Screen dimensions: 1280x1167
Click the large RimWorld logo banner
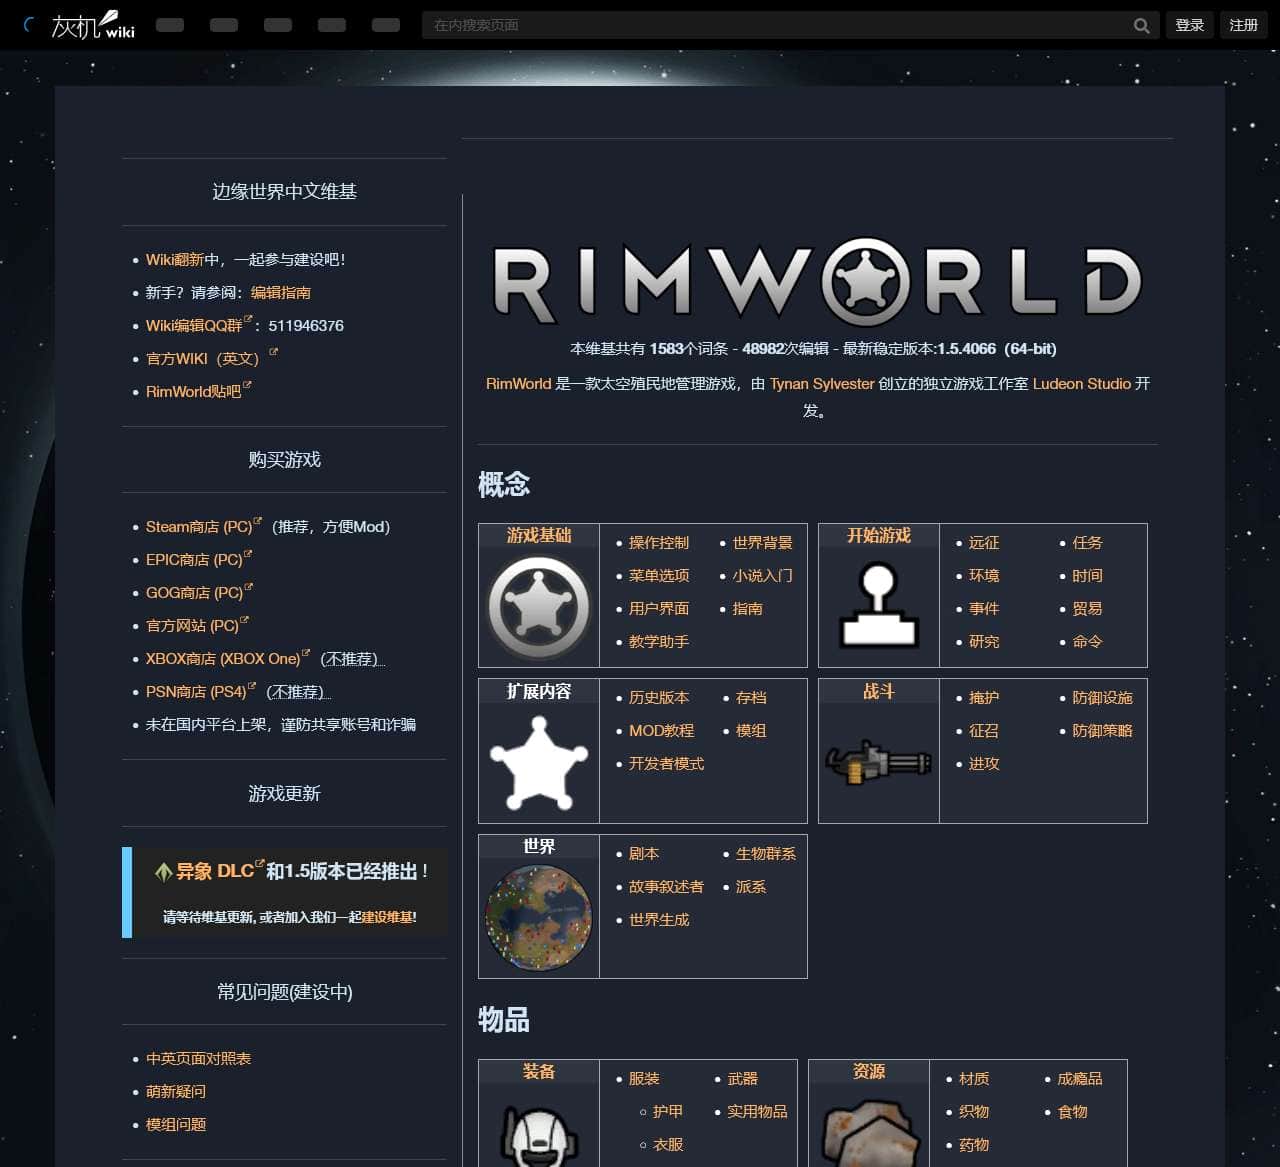(817, 282)
